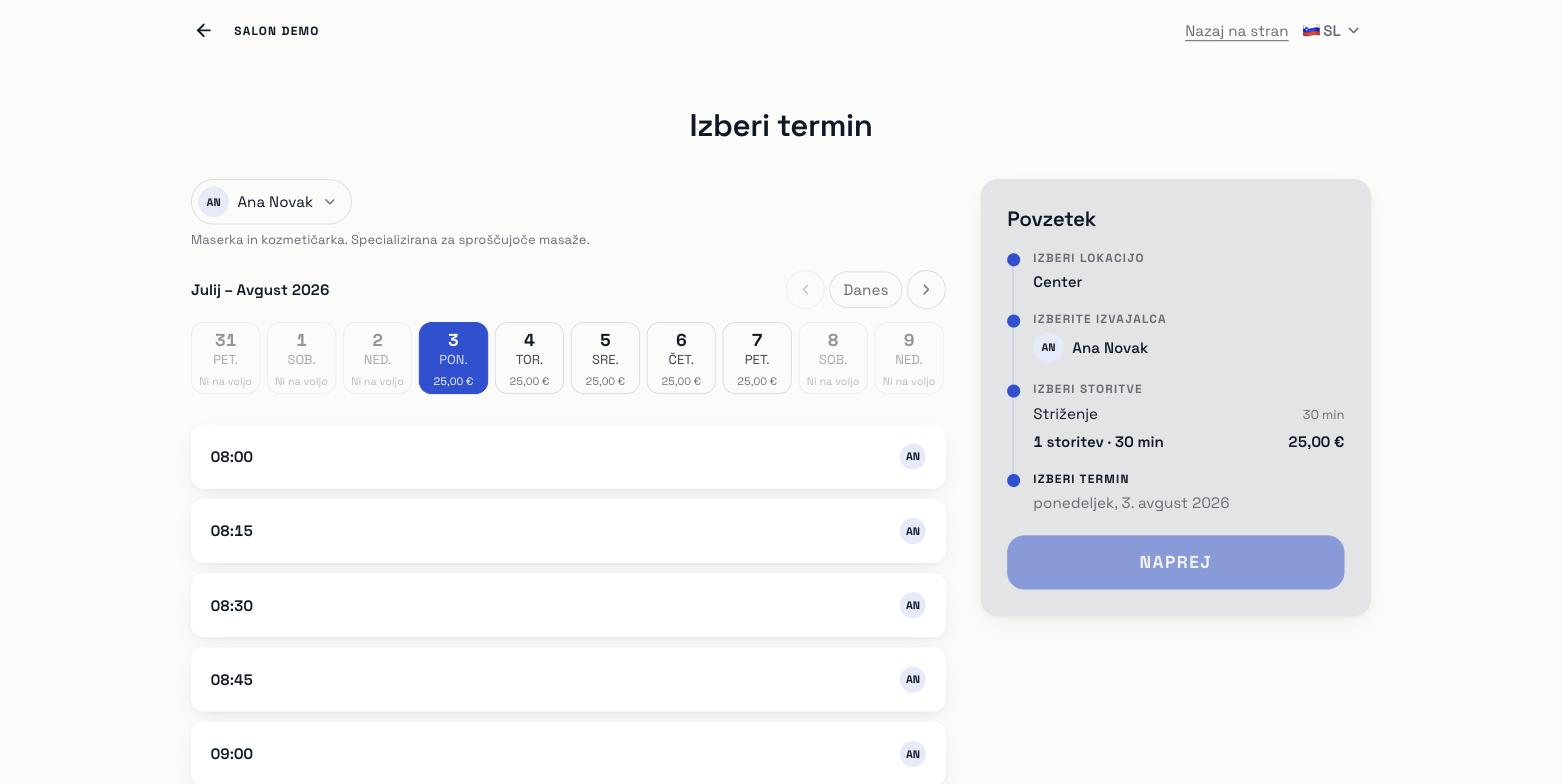This screenshot has width=1562, height=784.
Task: Click 'ponedeljek, 3. avgust 2026' text
Action: click(1131, 503)
